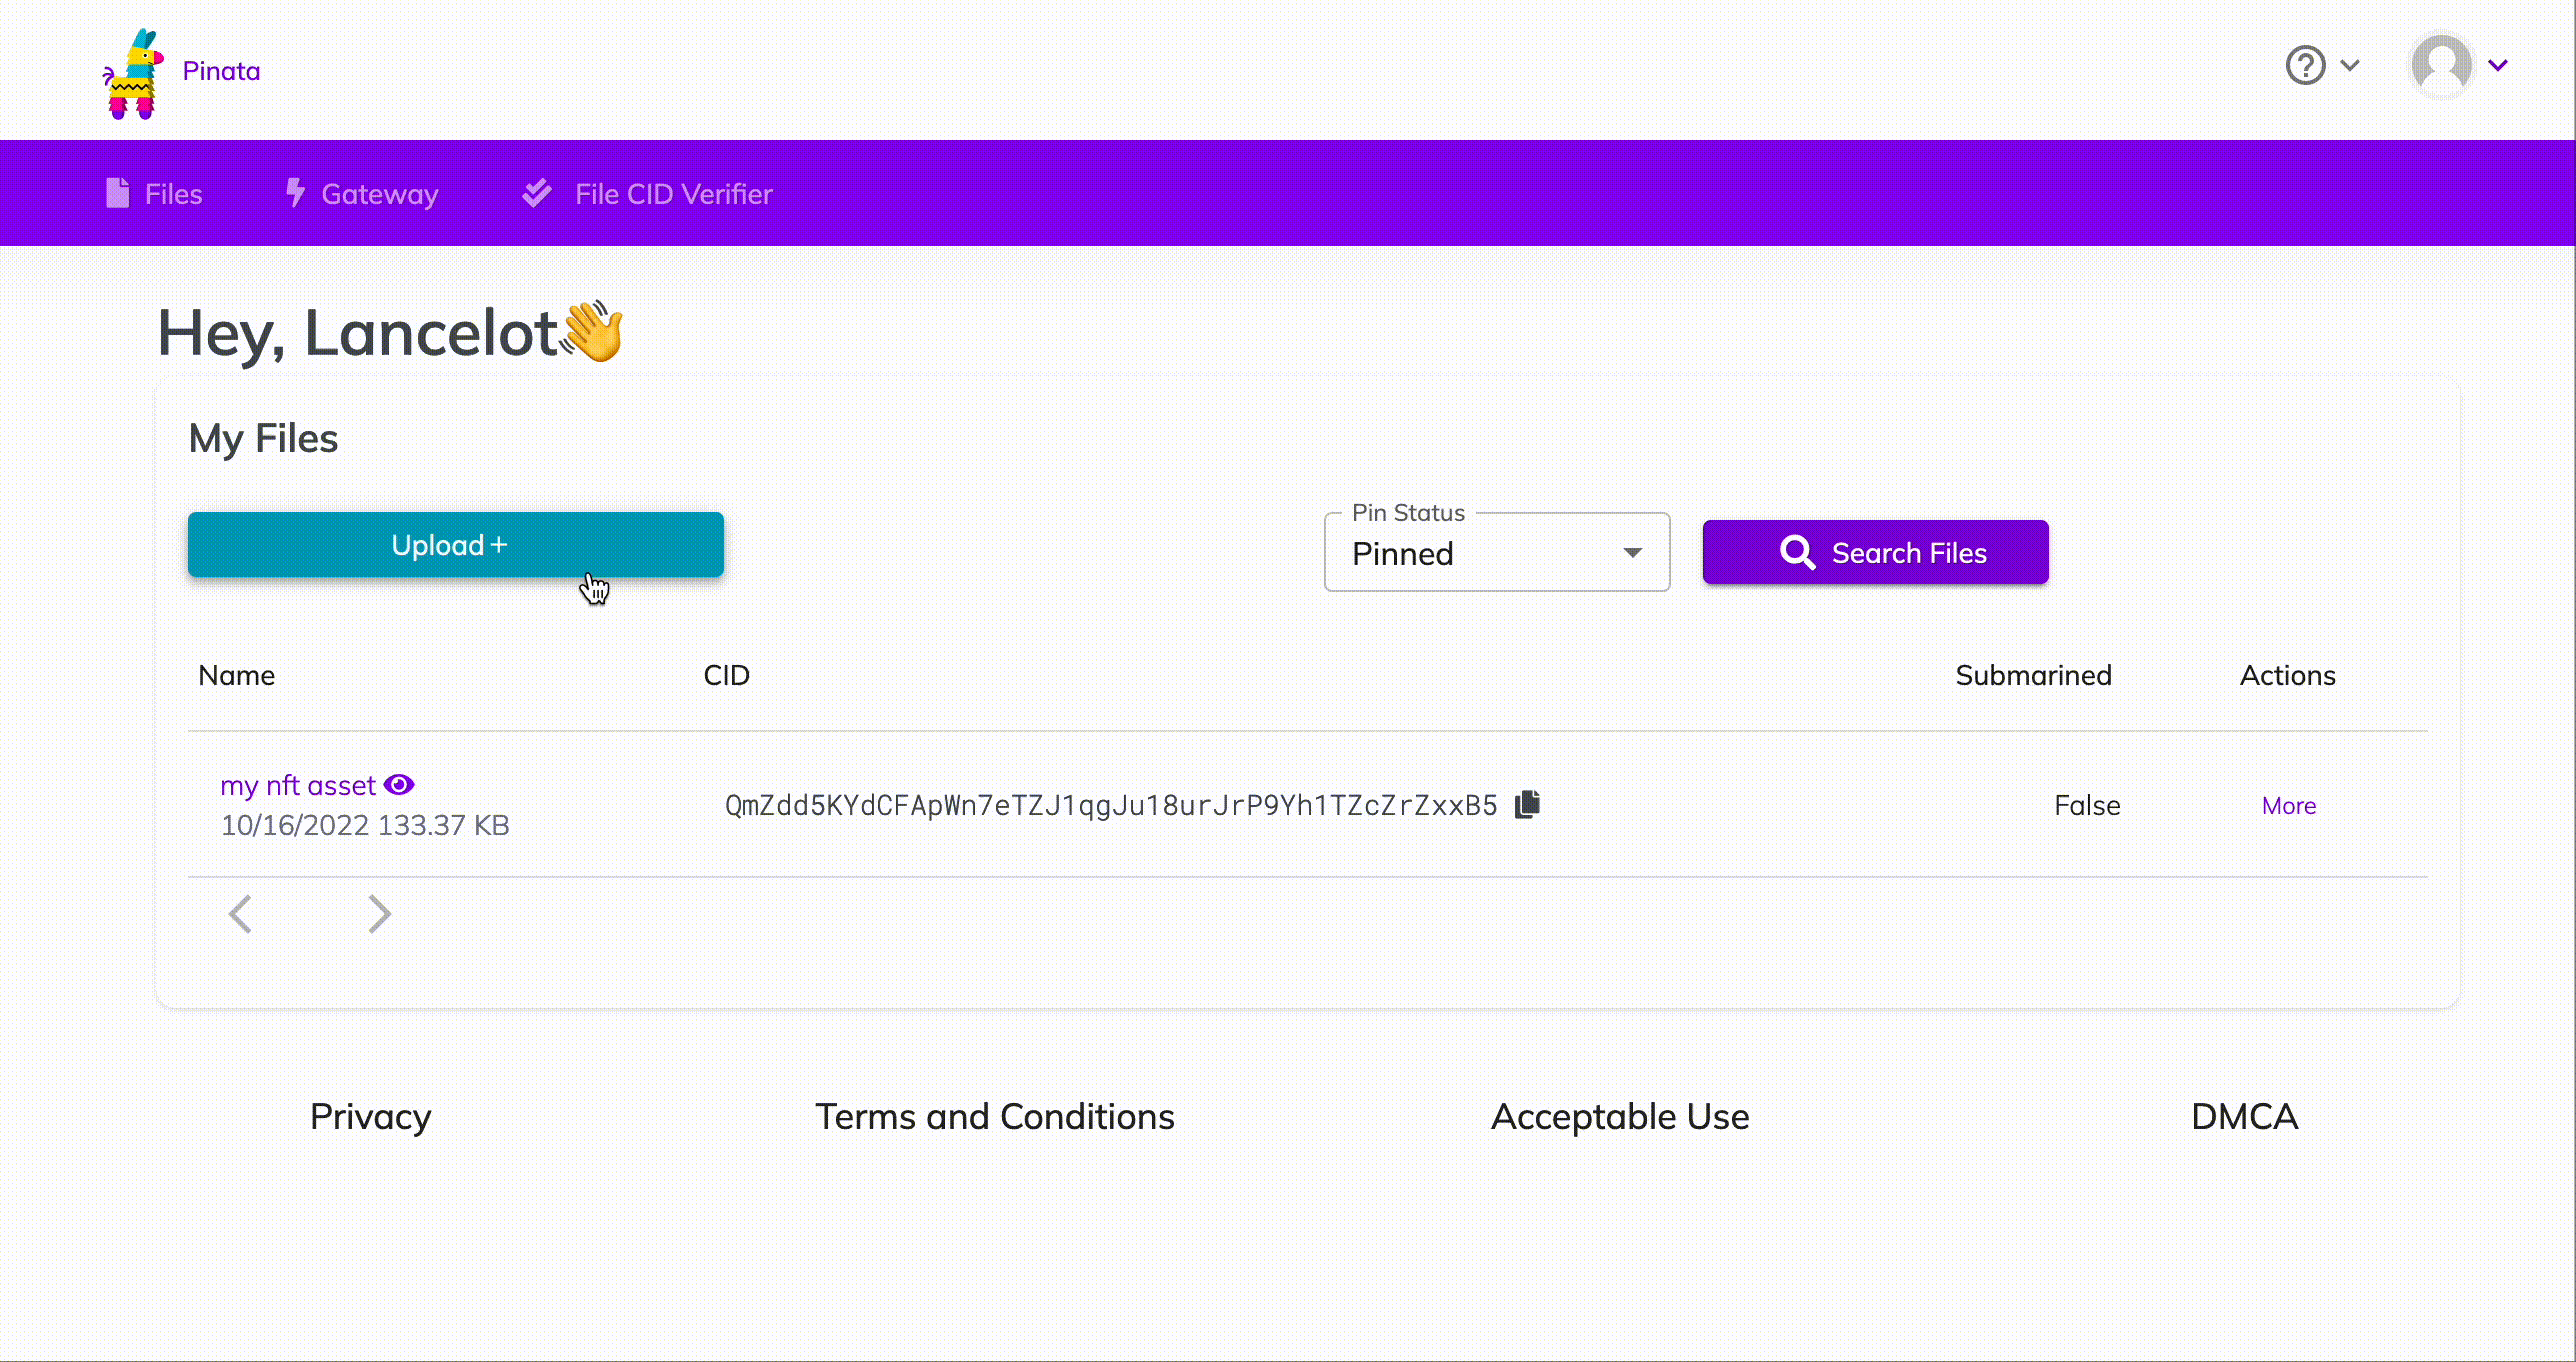Click the next page arrow
Viewport: 2576px width, 1362px height.
coord(378,913)
